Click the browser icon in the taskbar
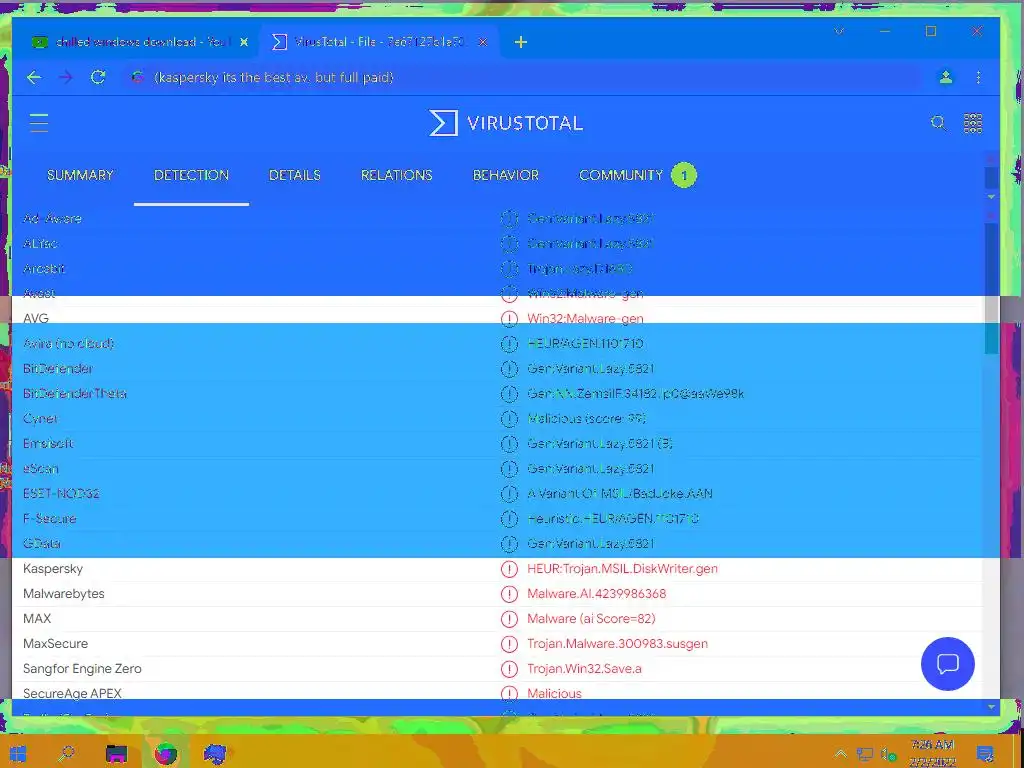 click(x=166, y=754)
